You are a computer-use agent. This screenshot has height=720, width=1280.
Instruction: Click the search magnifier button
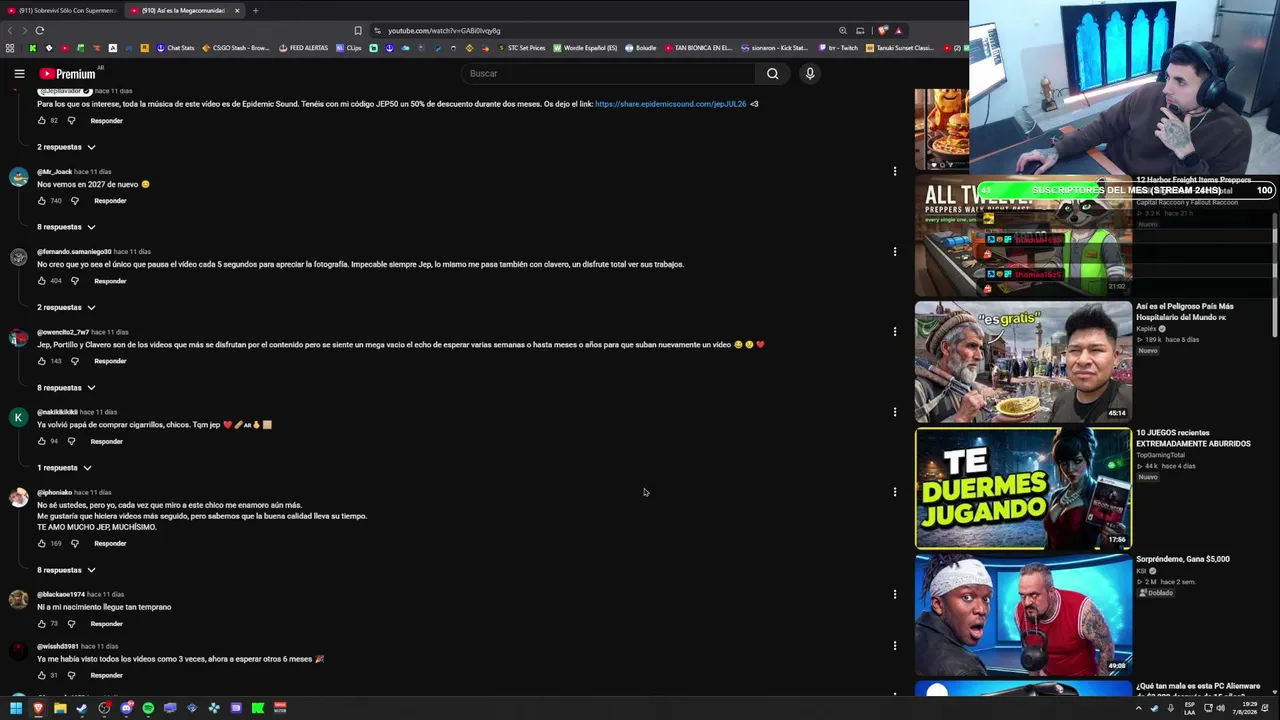[772, 73]
